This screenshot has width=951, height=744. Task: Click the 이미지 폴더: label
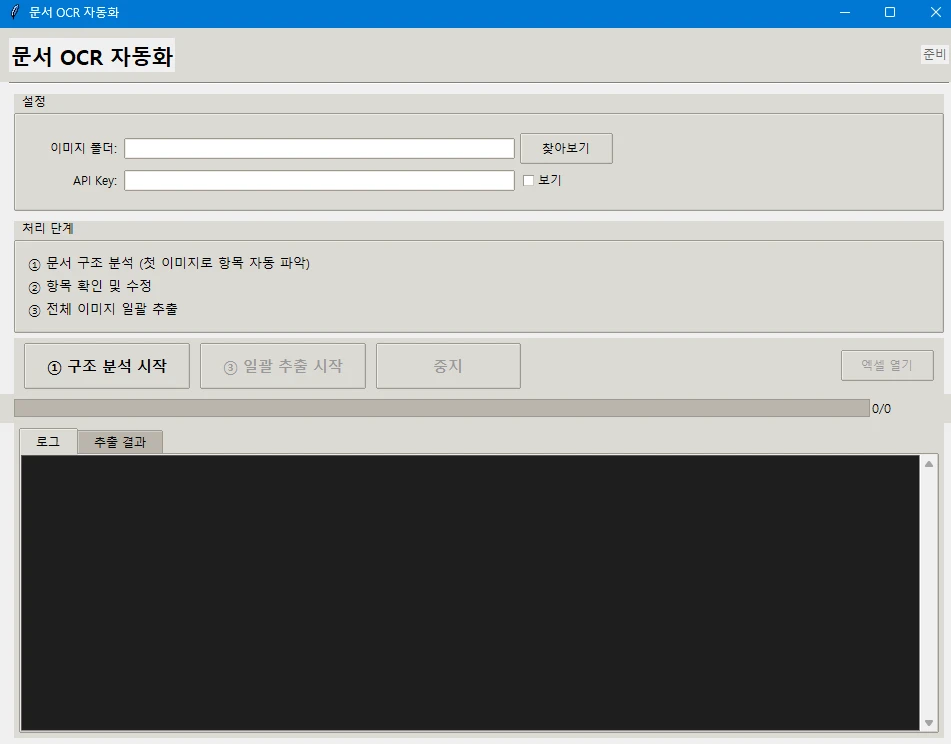coord(84,149)
